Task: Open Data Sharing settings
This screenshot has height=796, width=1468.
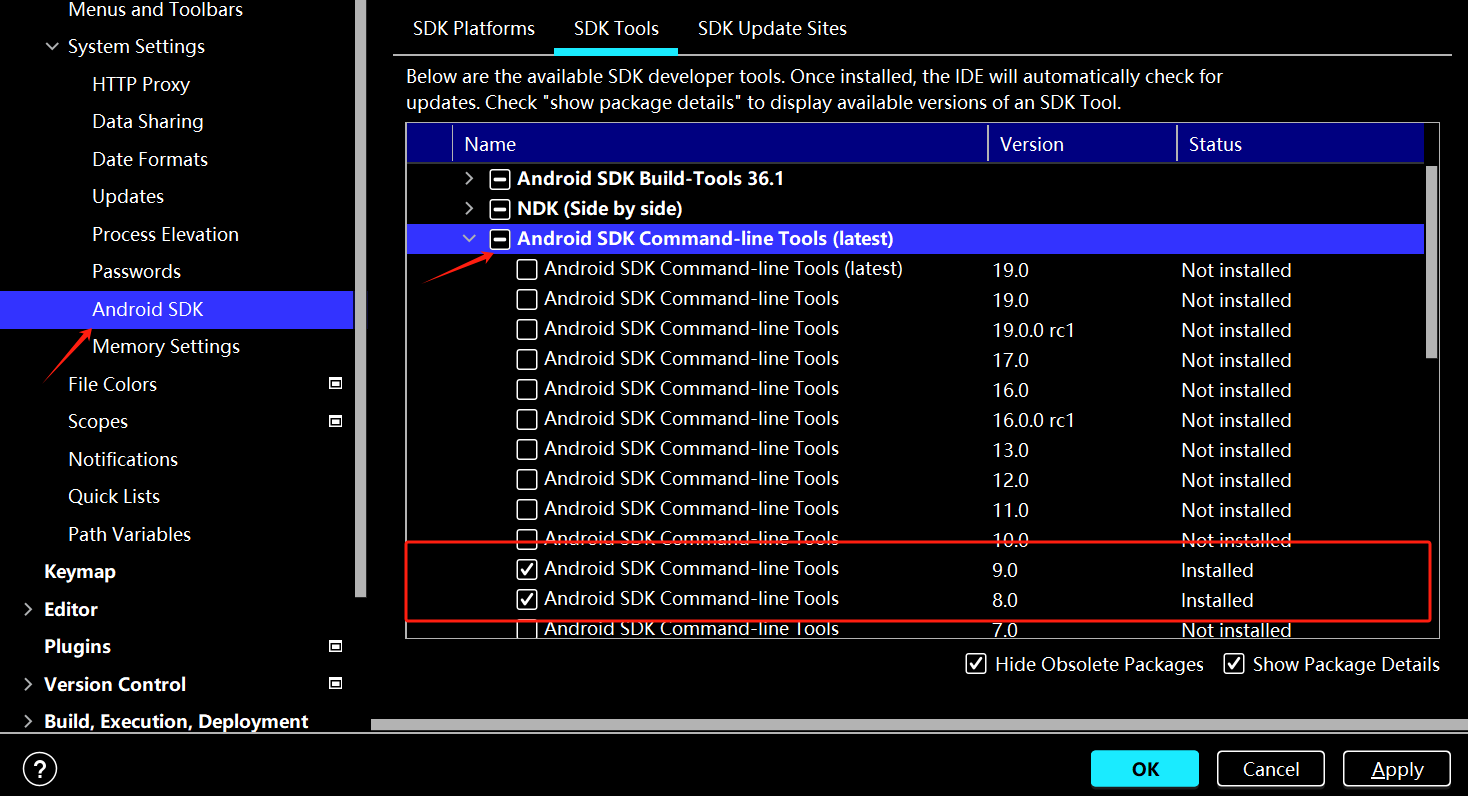Action: (x=148, y=121)
